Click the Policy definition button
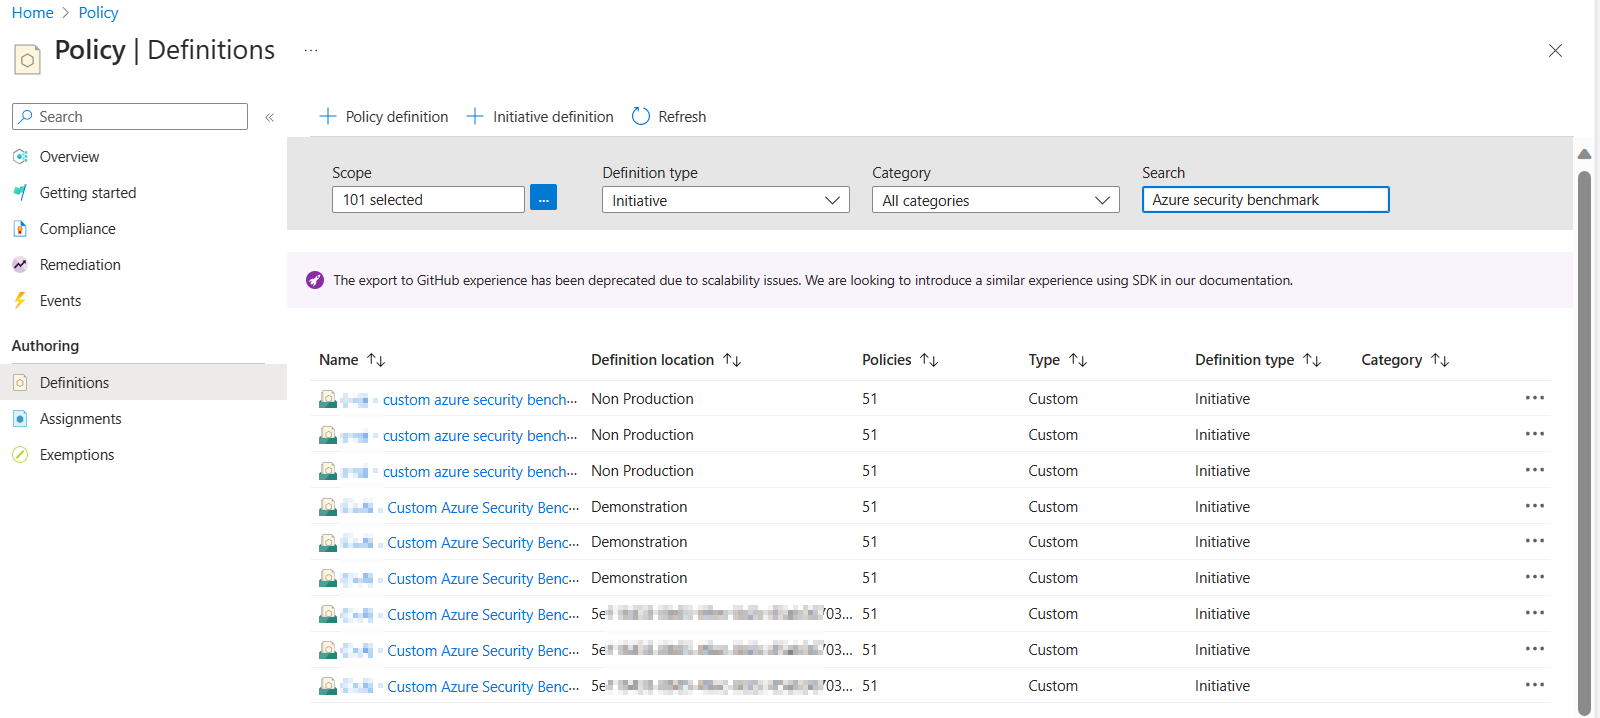 tap(384, 117)
